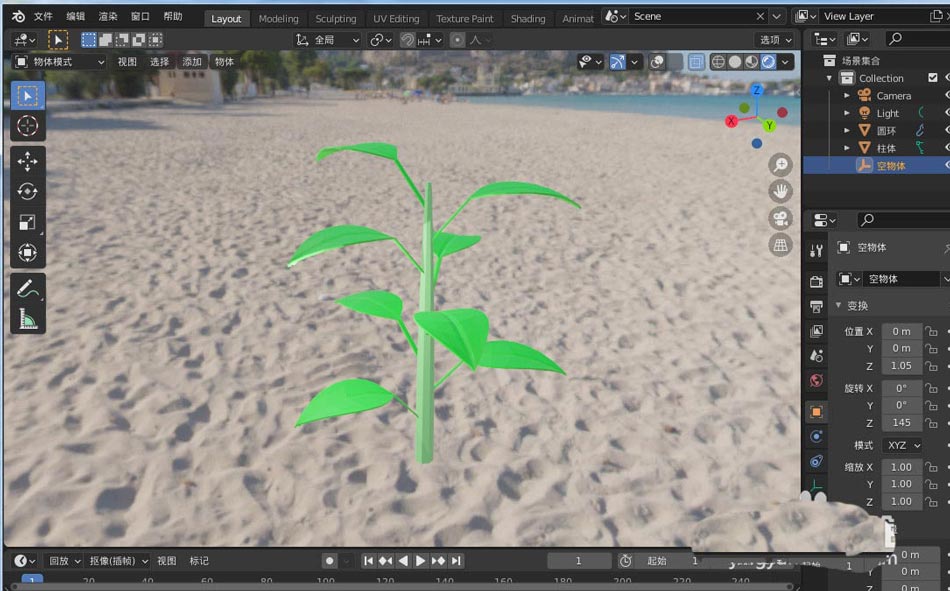Open the XYZ rotation mode dropdown
The width and height of the screenshot is (950, 591).
[x=903, y=445]
